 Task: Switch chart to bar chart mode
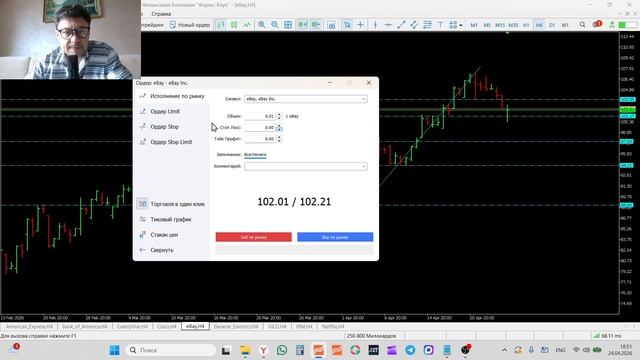pyautogui.click(x=221, y=25)
